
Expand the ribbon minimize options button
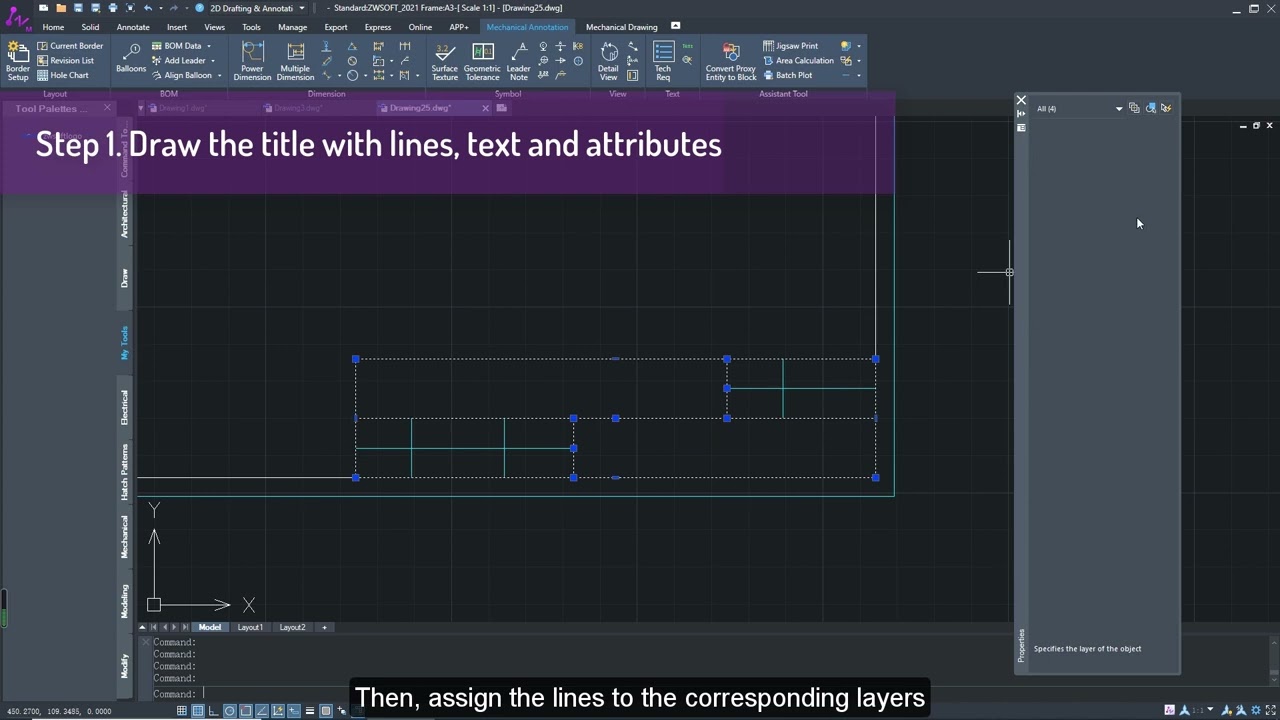coord(675,26)
